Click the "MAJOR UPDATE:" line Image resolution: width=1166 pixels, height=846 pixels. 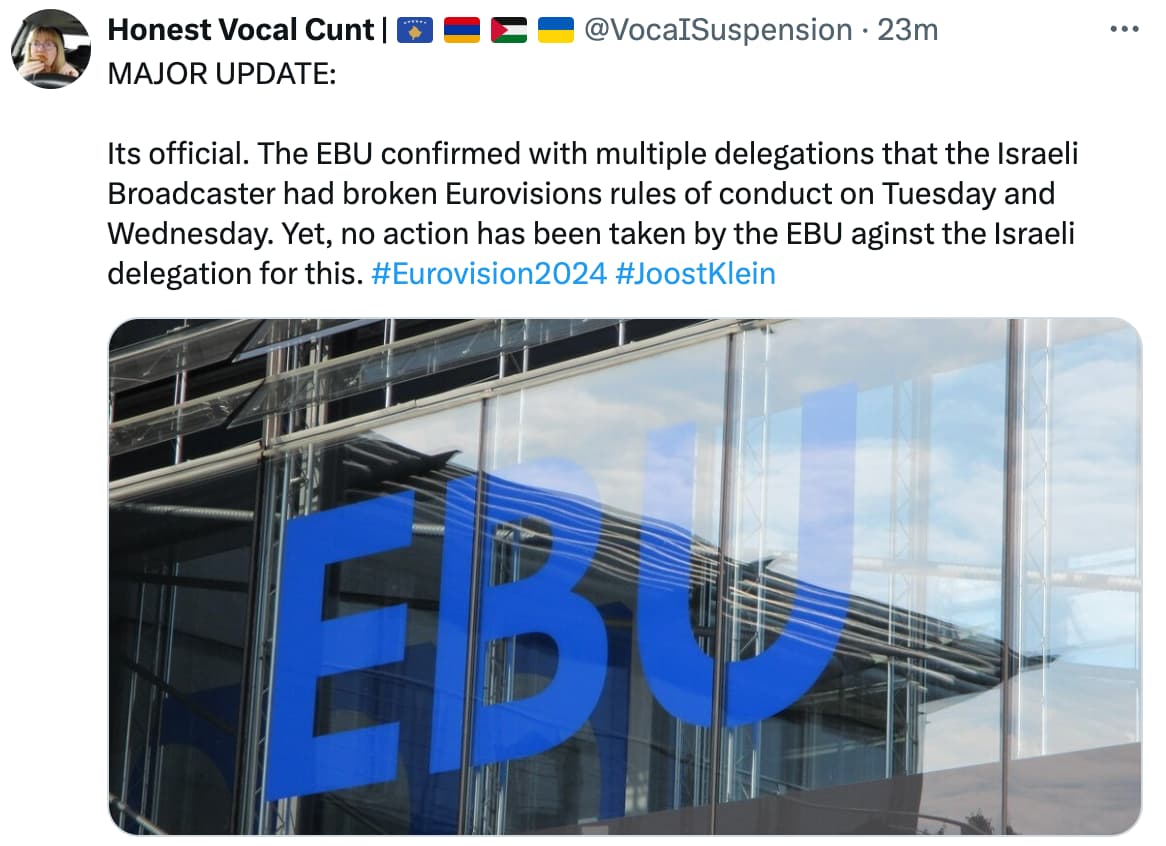click(x=221, y=77)
